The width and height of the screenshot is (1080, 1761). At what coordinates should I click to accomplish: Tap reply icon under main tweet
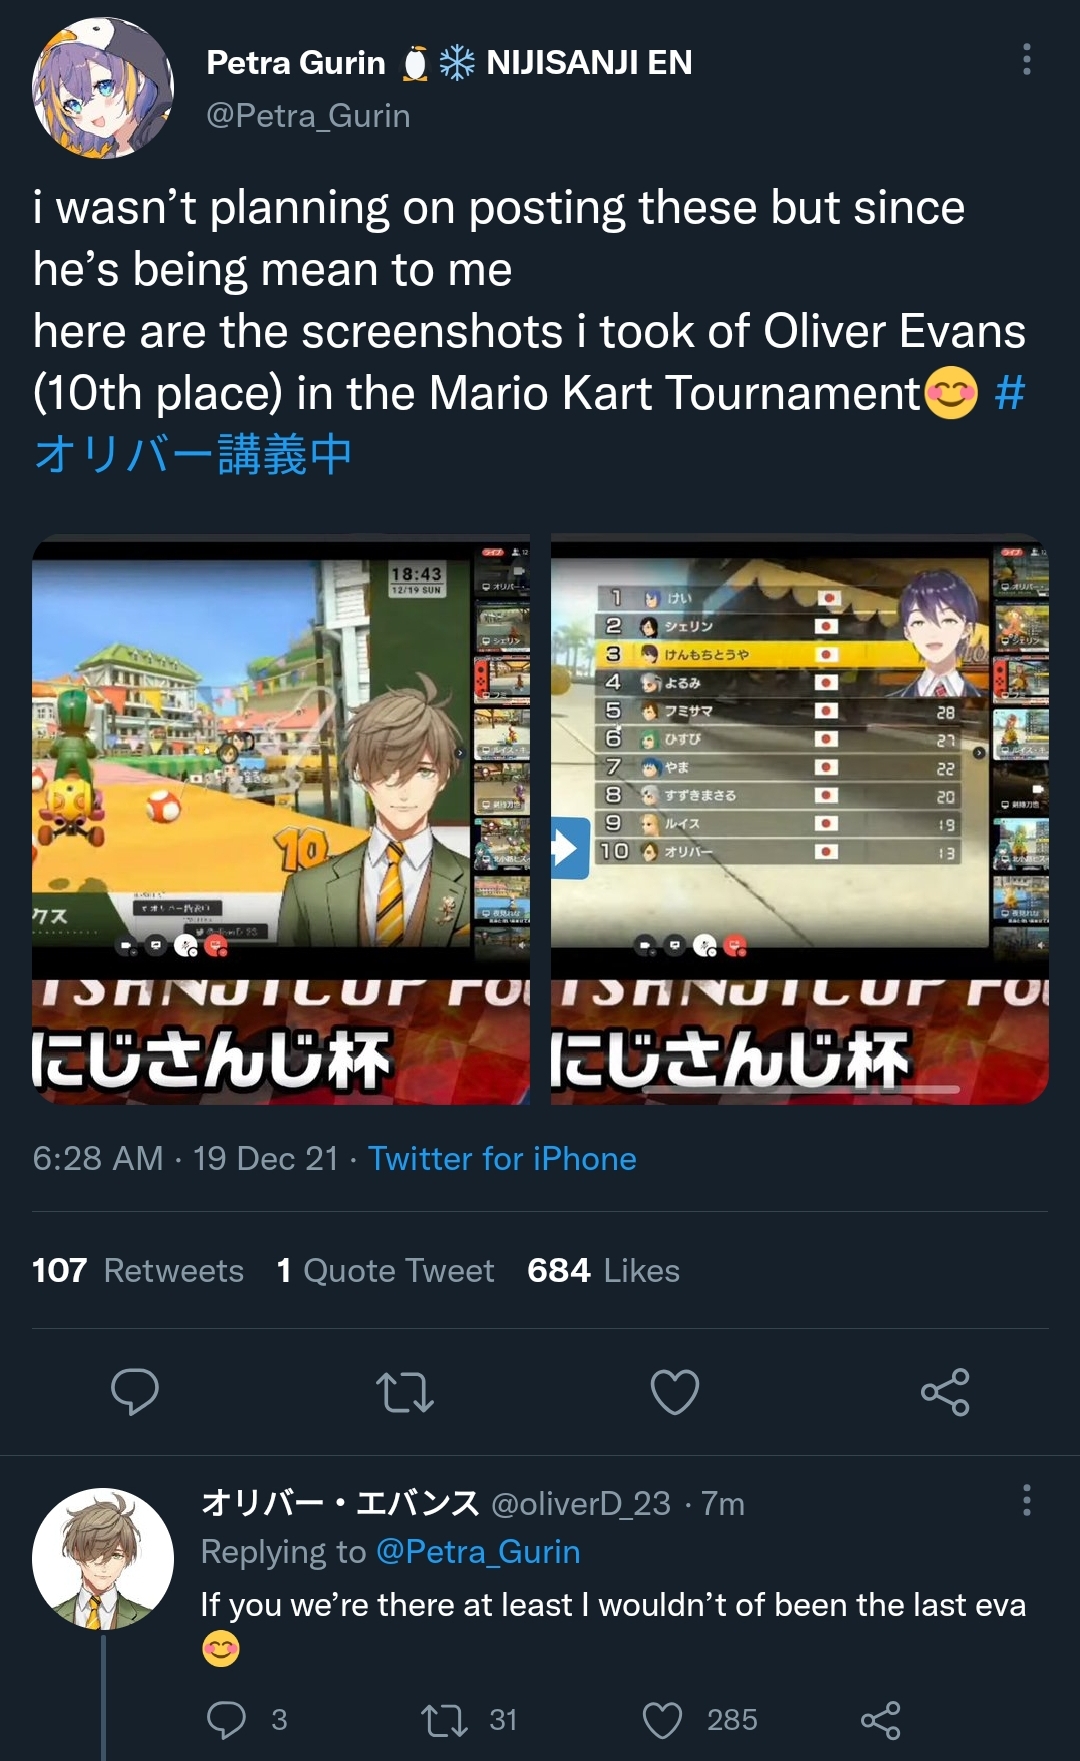(135, 1391)
